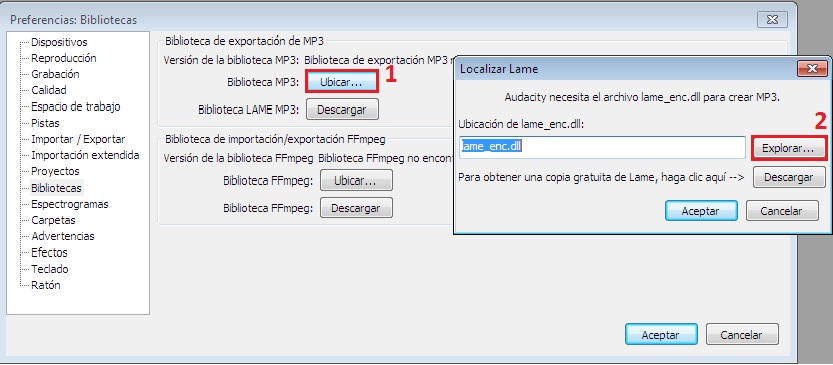Viewport: 833px width, 365px height.
Task: Click Ubicar button for Biblioteca MP3
Action: (x=342, y=82)
